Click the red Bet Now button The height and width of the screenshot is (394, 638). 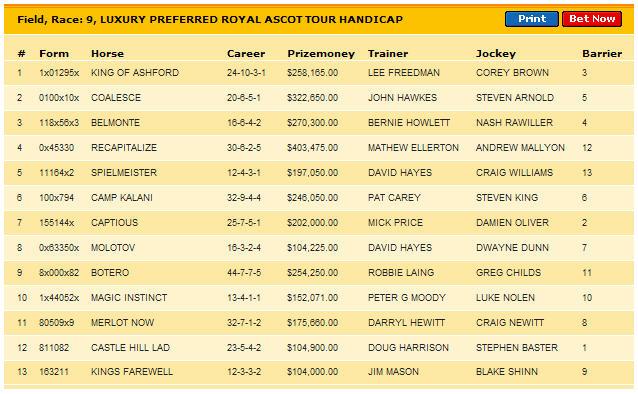coord(592,19)
